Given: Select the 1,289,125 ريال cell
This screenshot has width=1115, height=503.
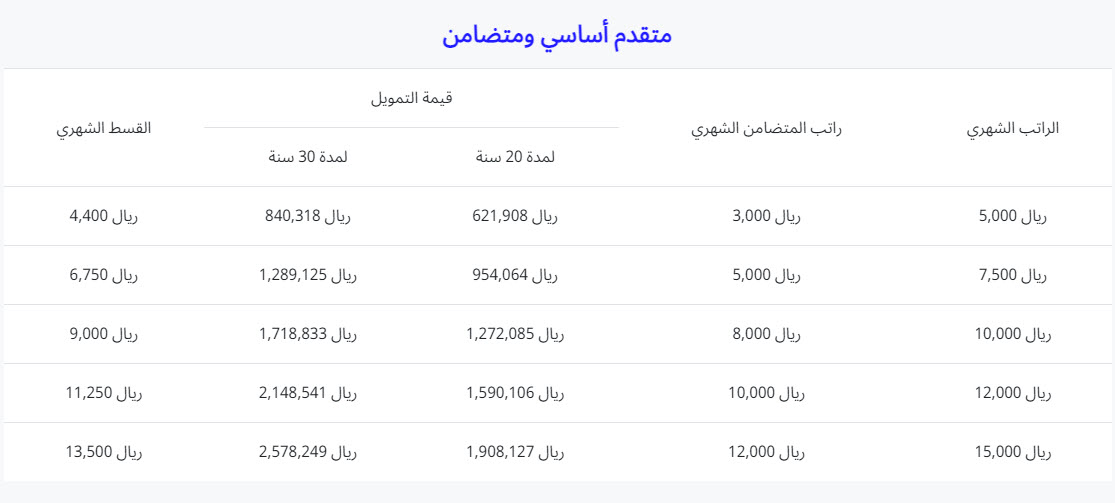Looking at the screenshot, I should 307,275.
